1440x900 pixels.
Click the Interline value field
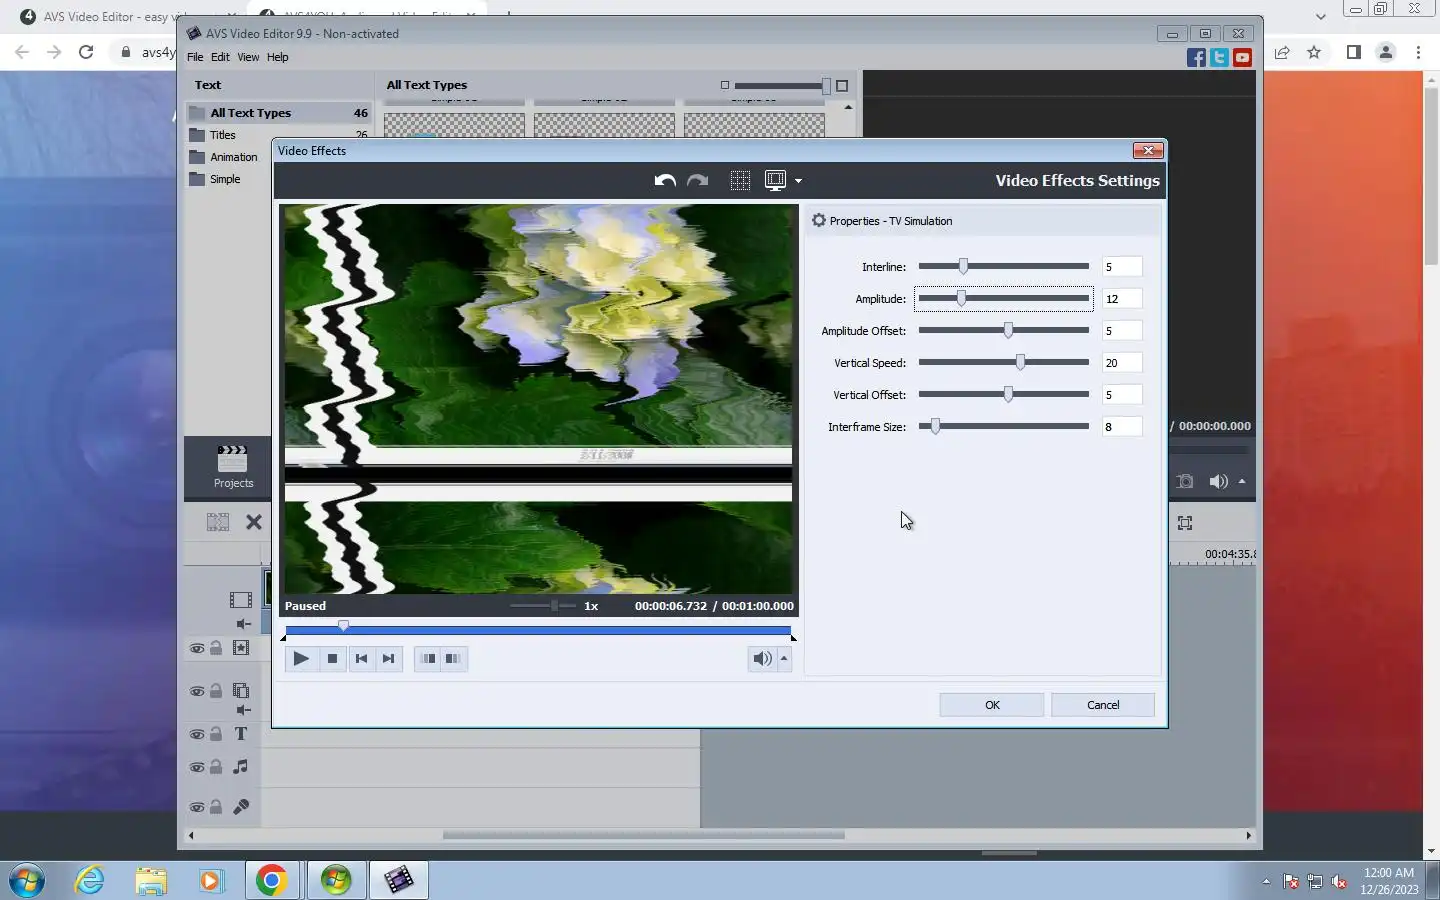[1121, 267]
